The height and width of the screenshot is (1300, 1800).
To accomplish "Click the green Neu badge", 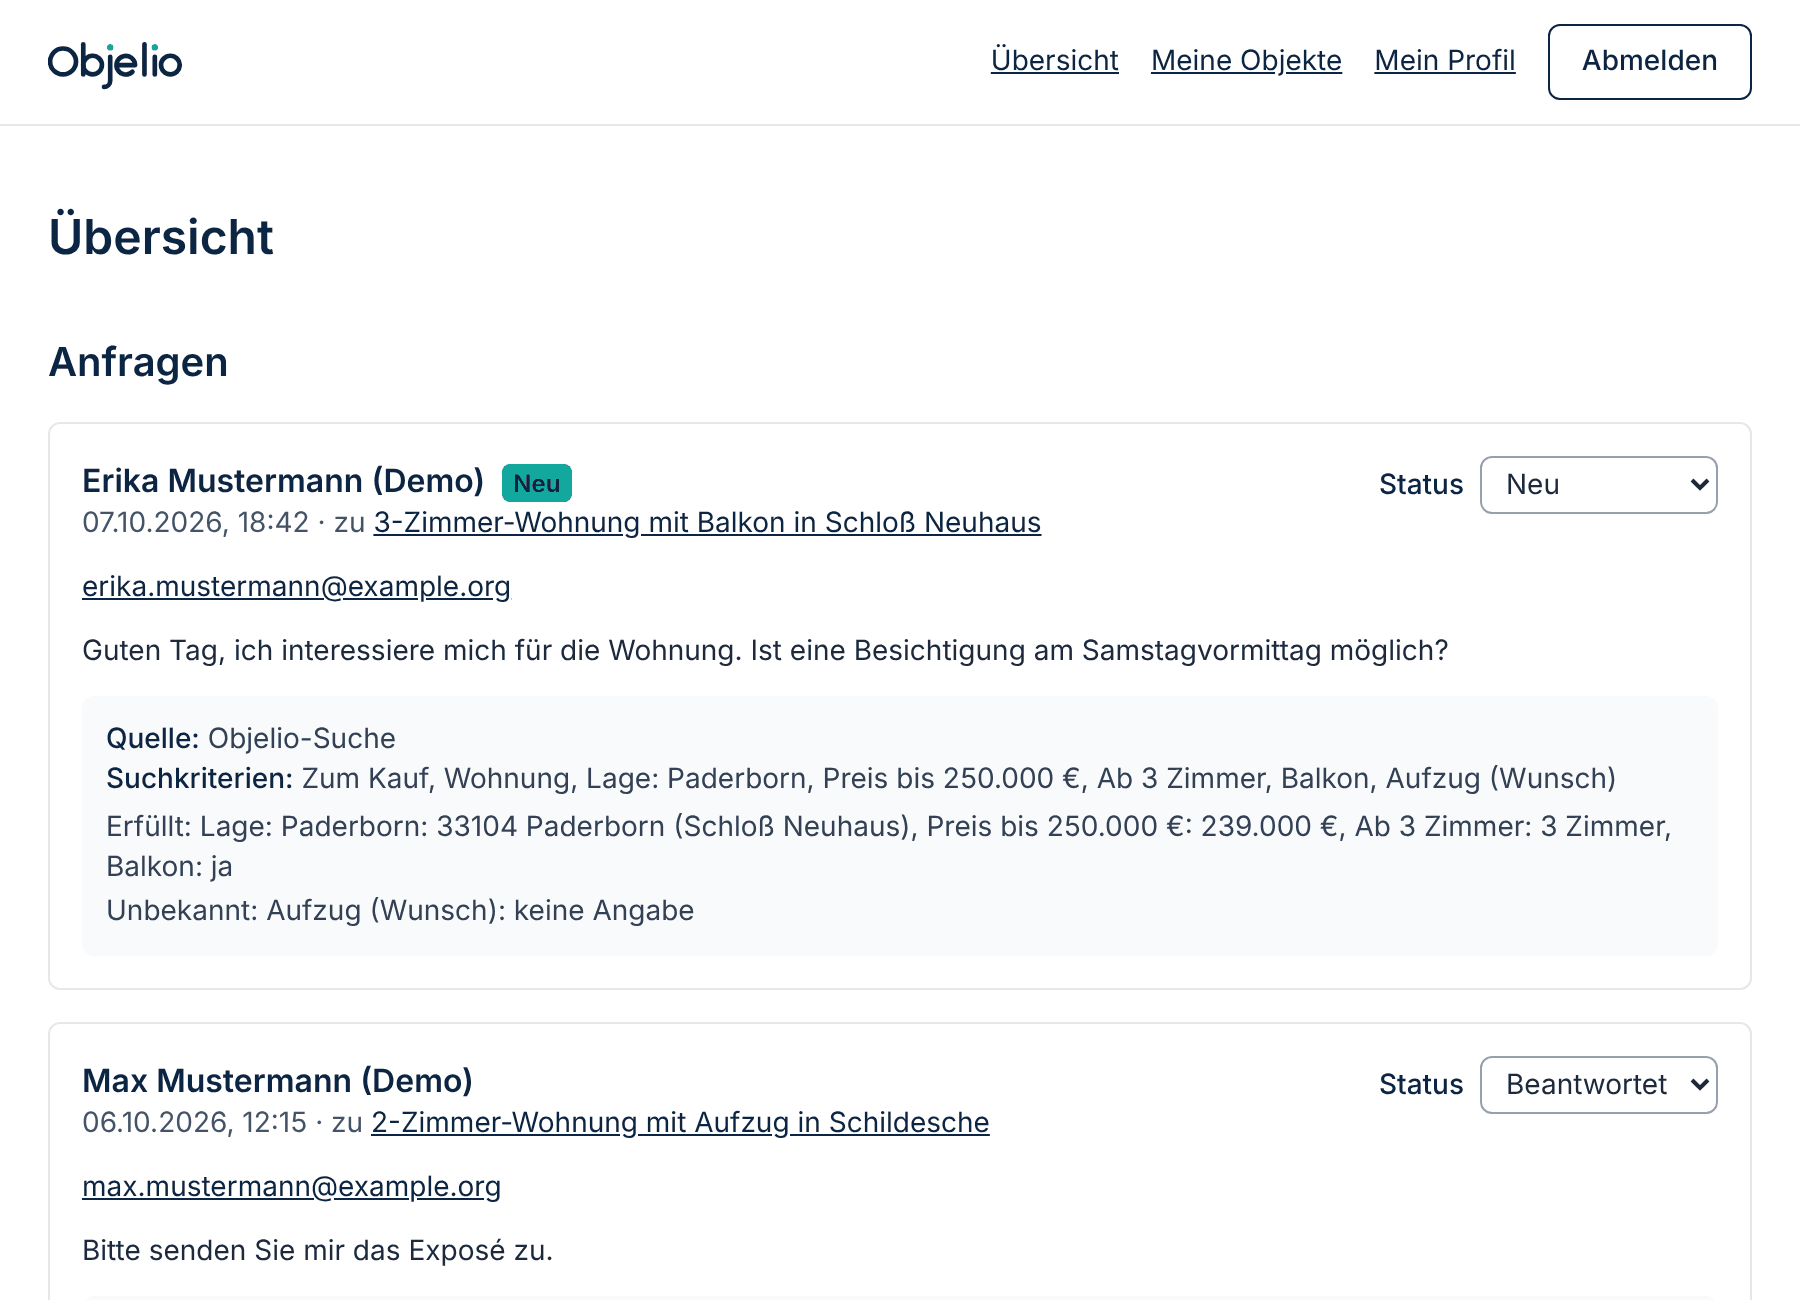I will (537, 483).
